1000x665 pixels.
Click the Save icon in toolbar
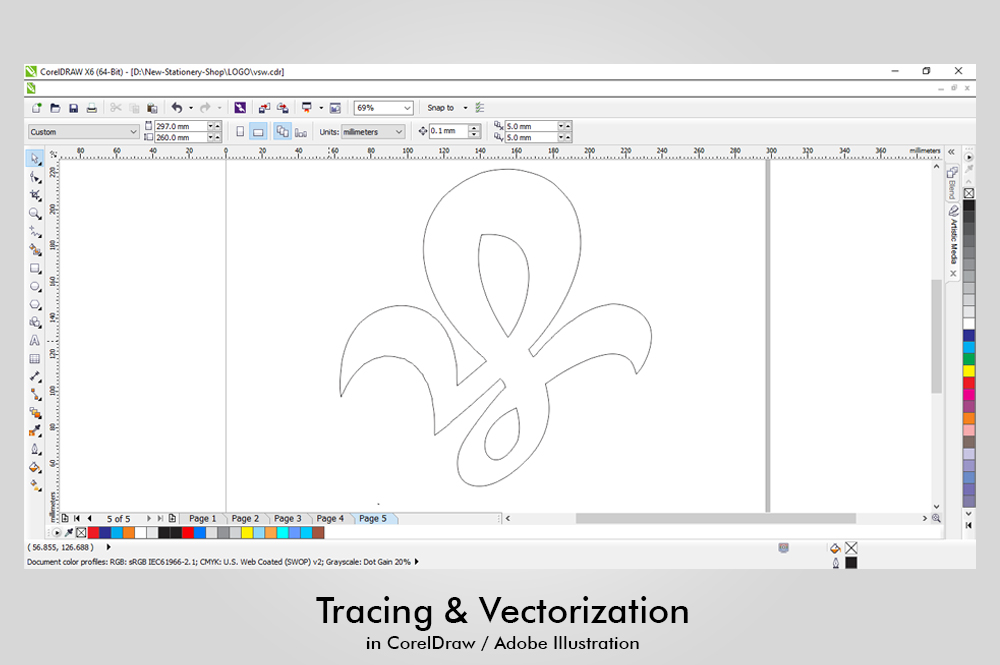[x=73, y=108]
